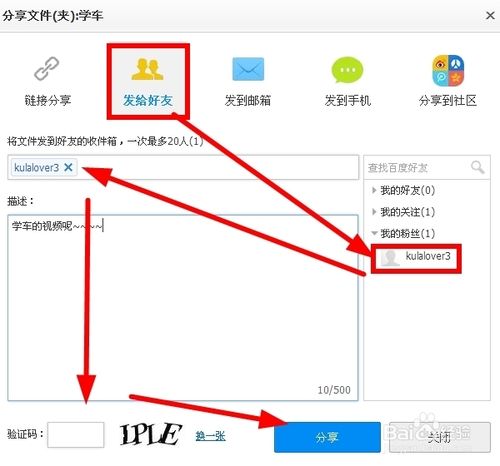The width and height of the screenshot is (500, 466).
Task: Click the blue 分享 button
Action: tap(327, 437)
